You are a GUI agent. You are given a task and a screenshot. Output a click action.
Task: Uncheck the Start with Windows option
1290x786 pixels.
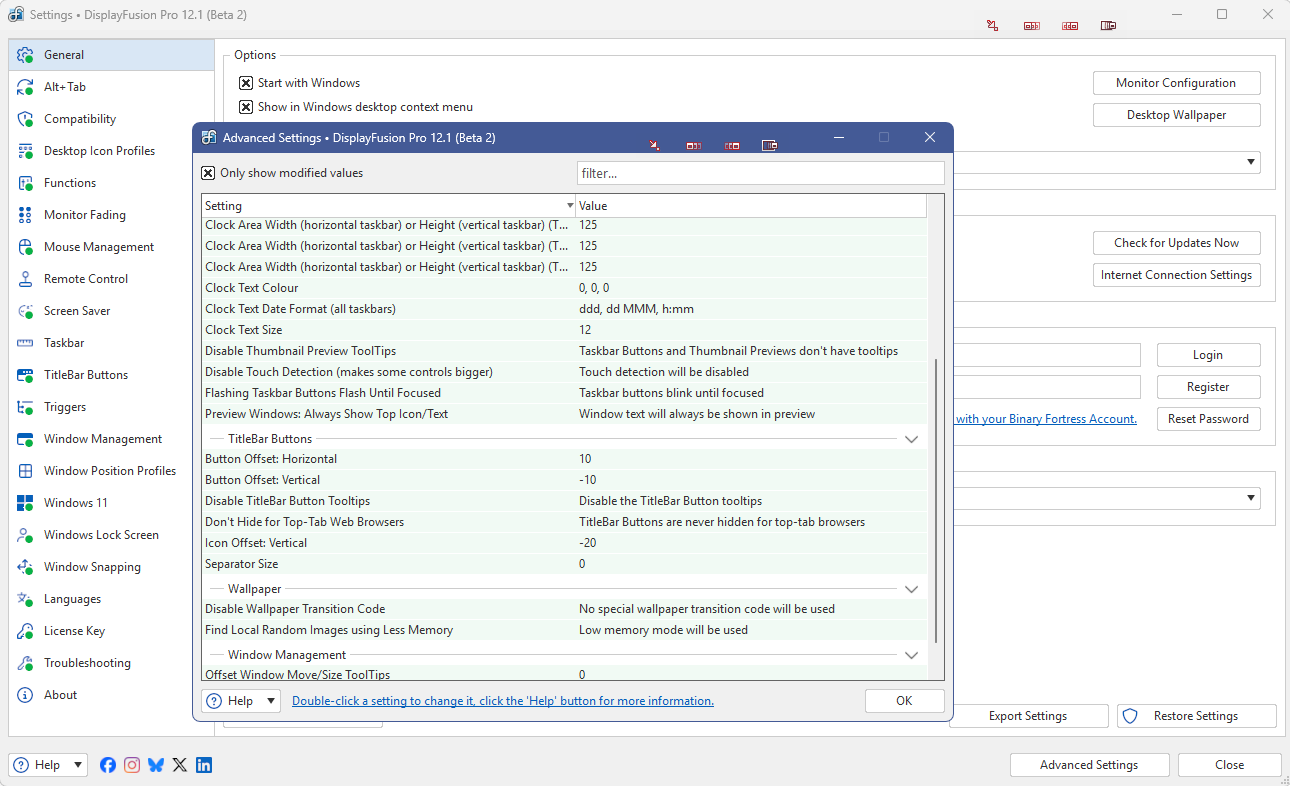click(246, 83)
